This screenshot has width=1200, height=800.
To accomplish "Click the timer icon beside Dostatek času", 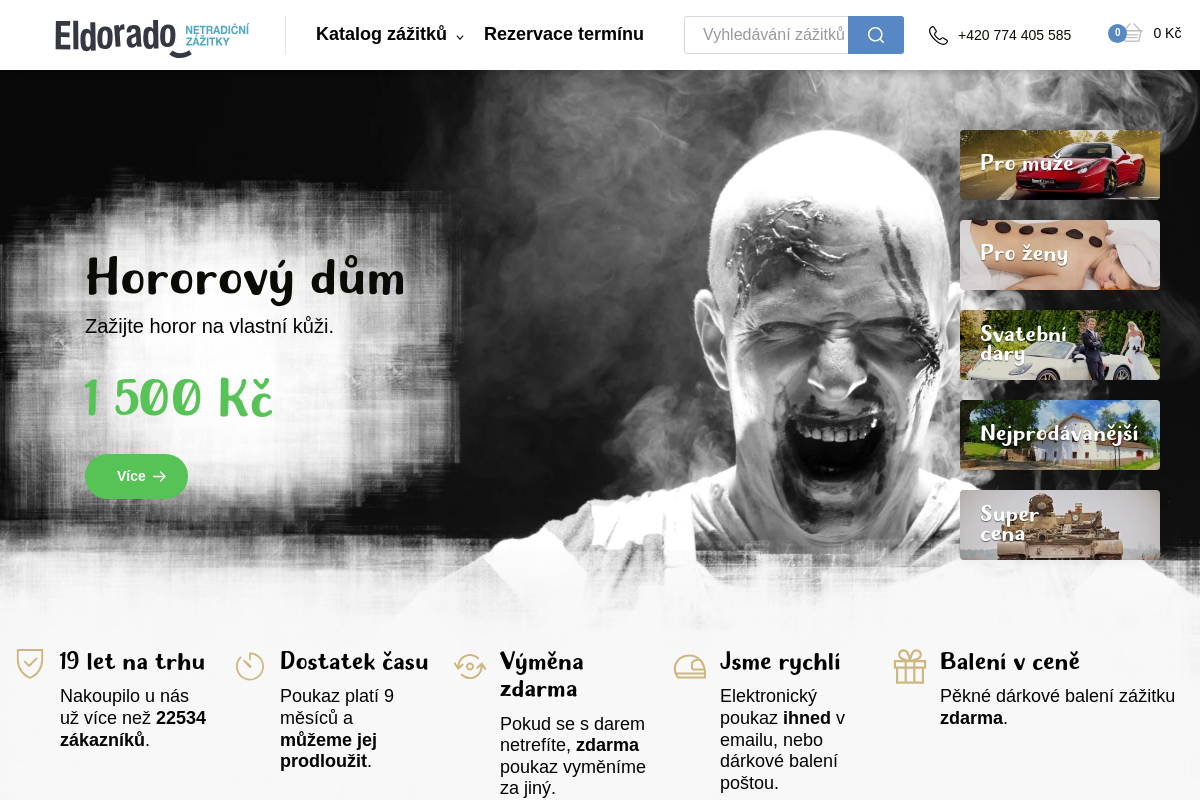I will 250,666.
